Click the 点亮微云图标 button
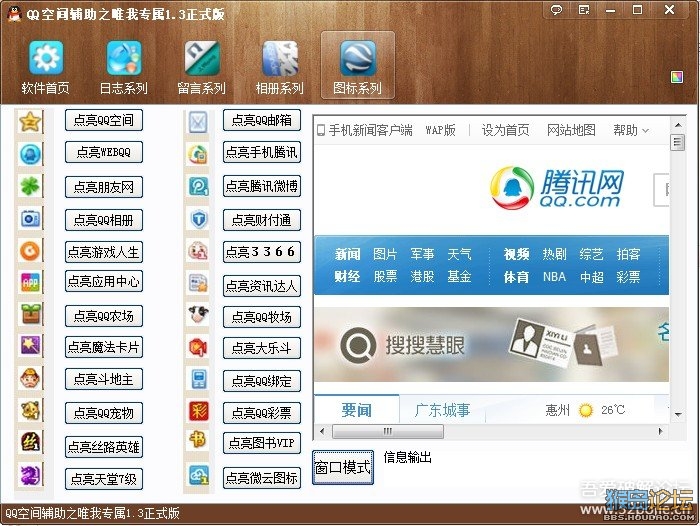 point(262,478)
